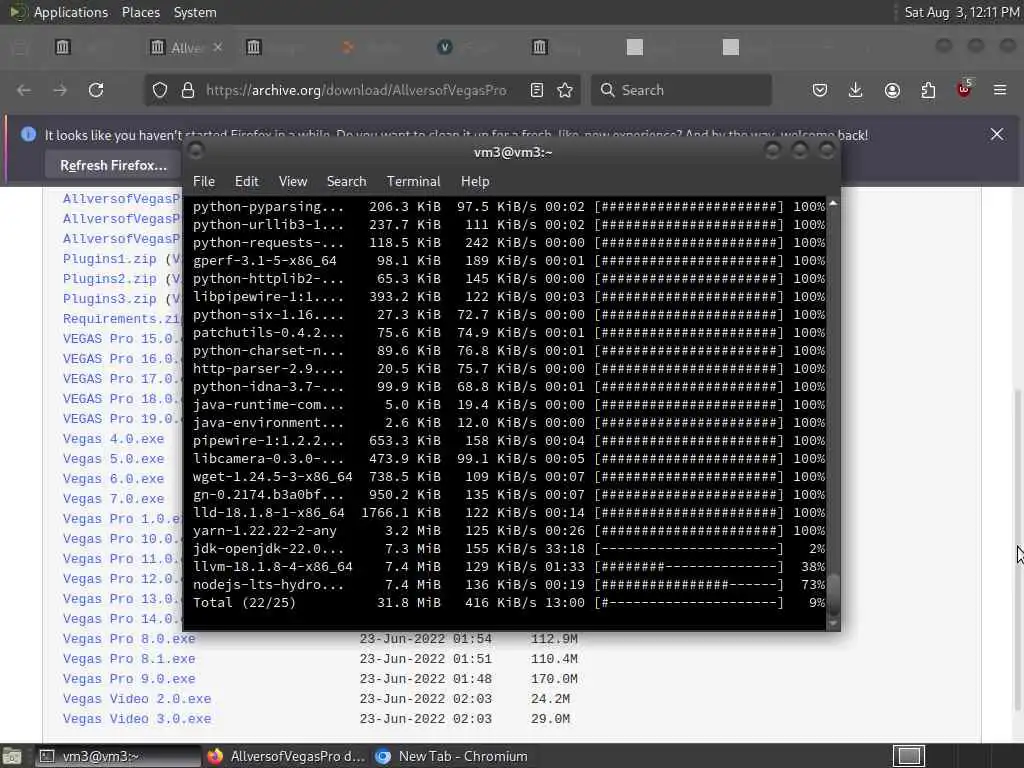This screenshot has height=768, width=1024.
Task: Download Vegas Video 3.0.exe link
Action: click(x=136, y=719)
